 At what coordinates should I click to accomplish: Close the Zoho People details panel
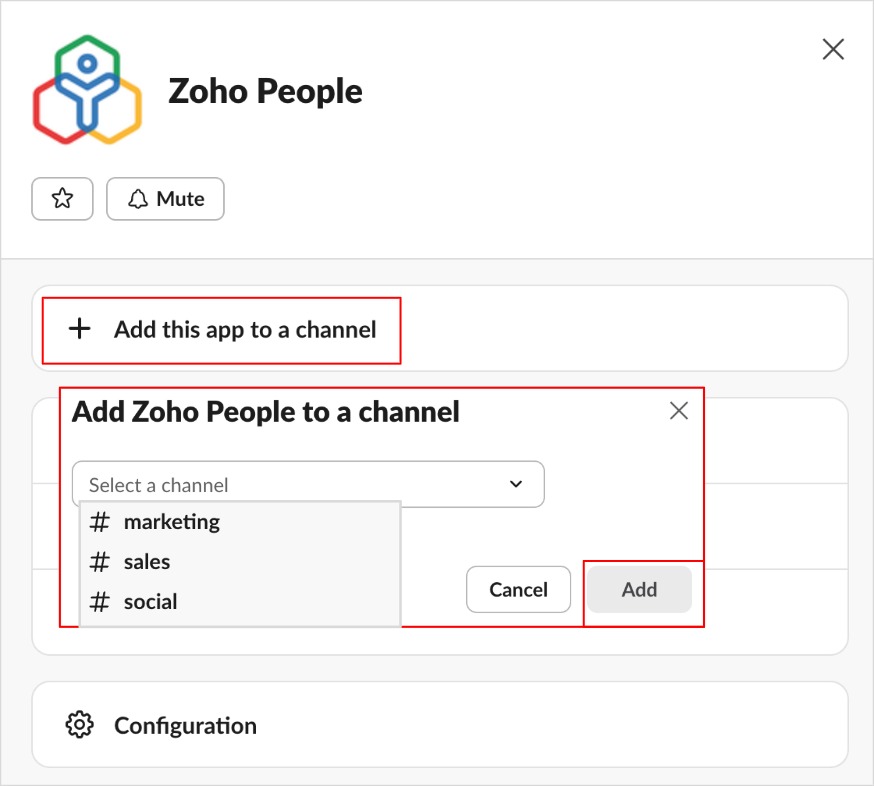832,49
